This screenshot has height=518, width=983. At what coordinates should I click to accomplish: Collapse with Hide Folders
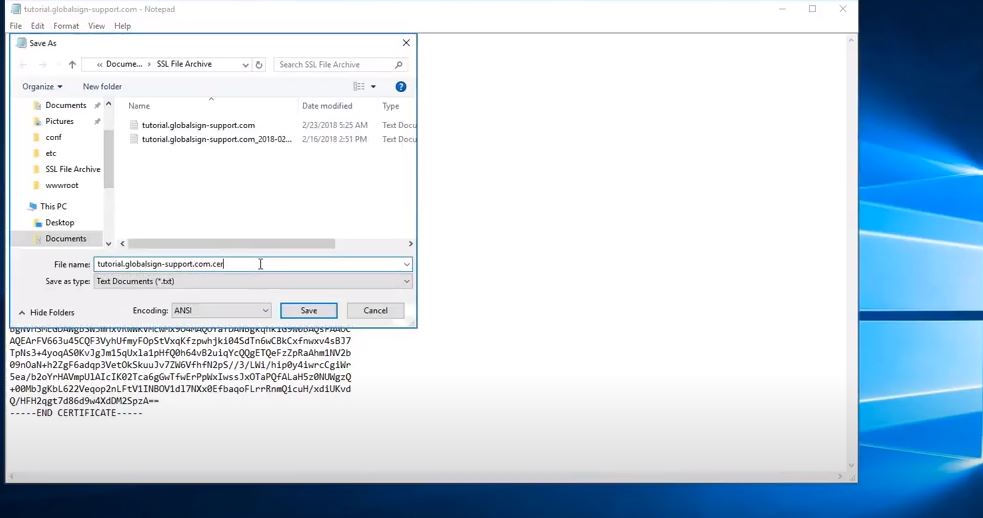click(x=46, y=312)
